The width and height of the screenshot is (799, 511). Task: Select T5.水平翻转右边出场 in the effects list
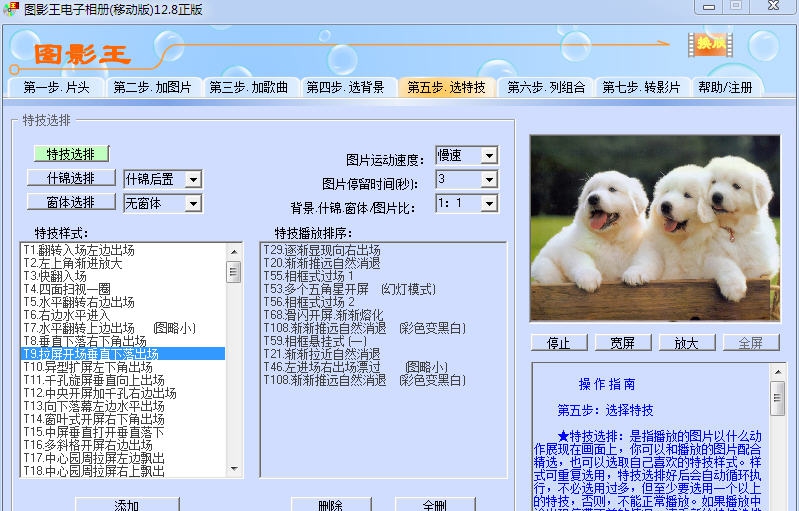[x=80, y=302]
